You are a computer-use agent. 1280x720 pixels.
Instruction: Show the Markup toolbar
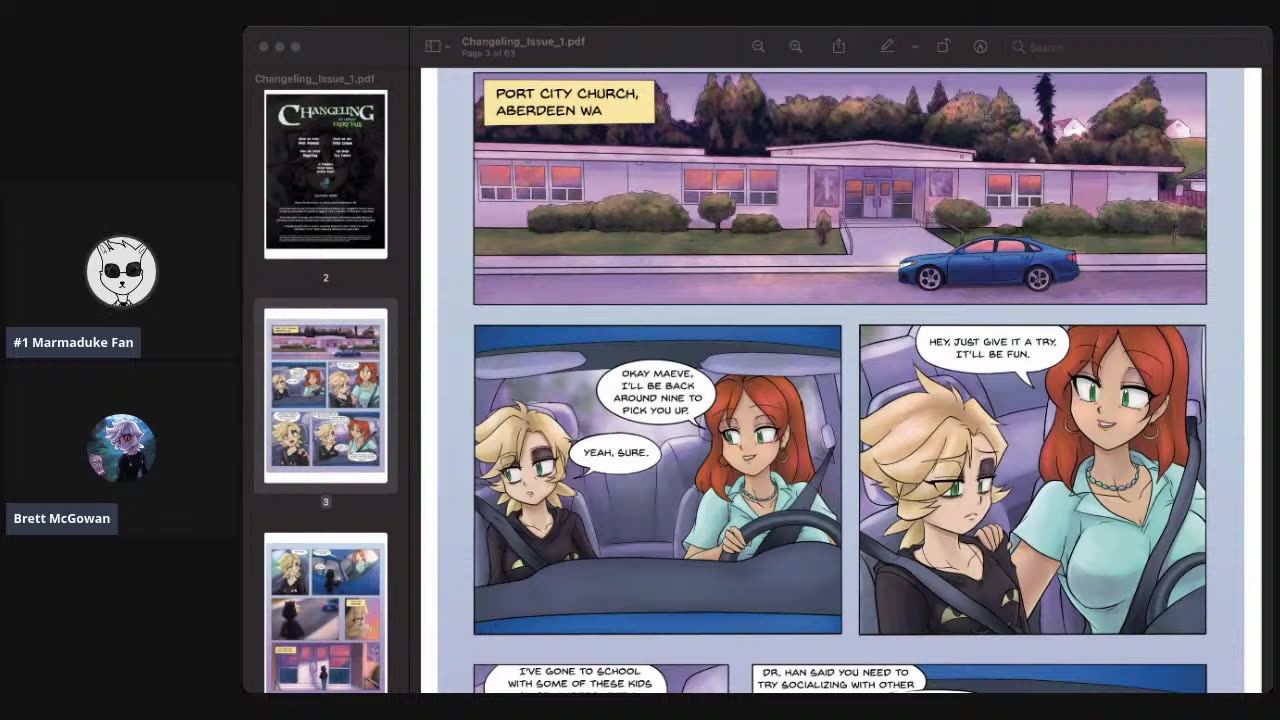coord(980,46)
